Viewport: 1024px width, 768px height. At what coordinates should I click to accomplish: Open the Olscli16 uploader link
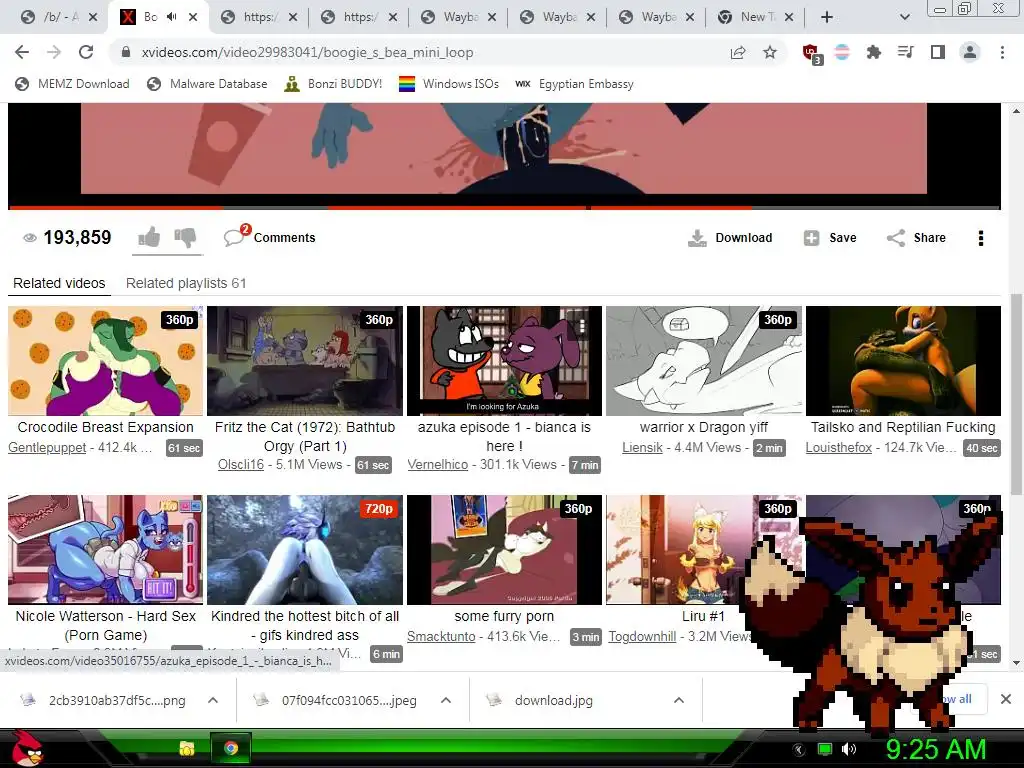pos(241,465)
